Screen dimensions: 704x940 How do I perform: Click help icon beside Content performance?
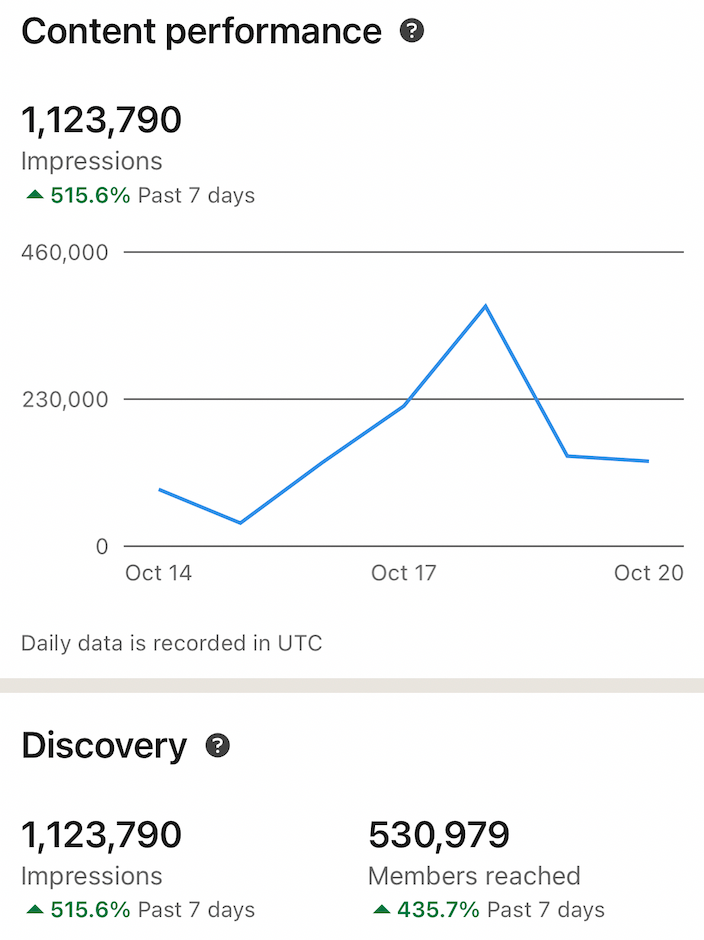pos(411,31)
